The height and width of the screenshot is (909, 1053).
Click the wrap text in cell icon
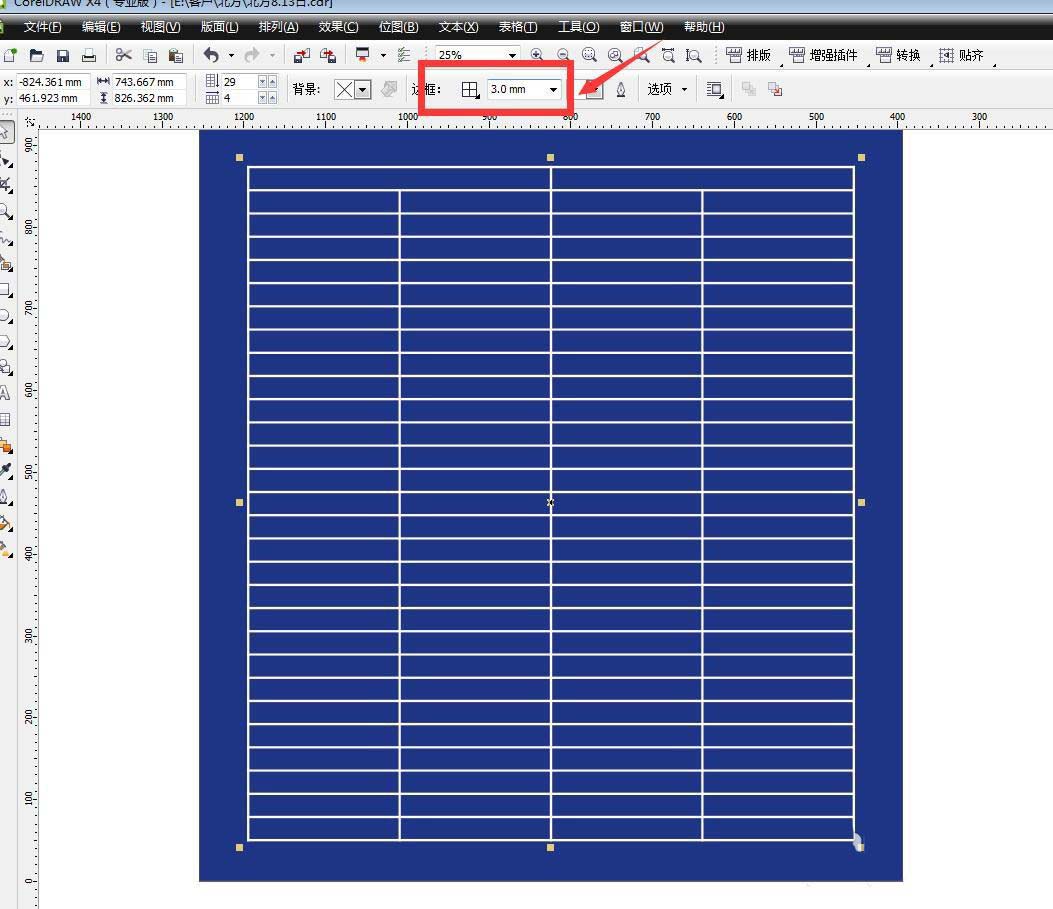(x=713, y=89)
